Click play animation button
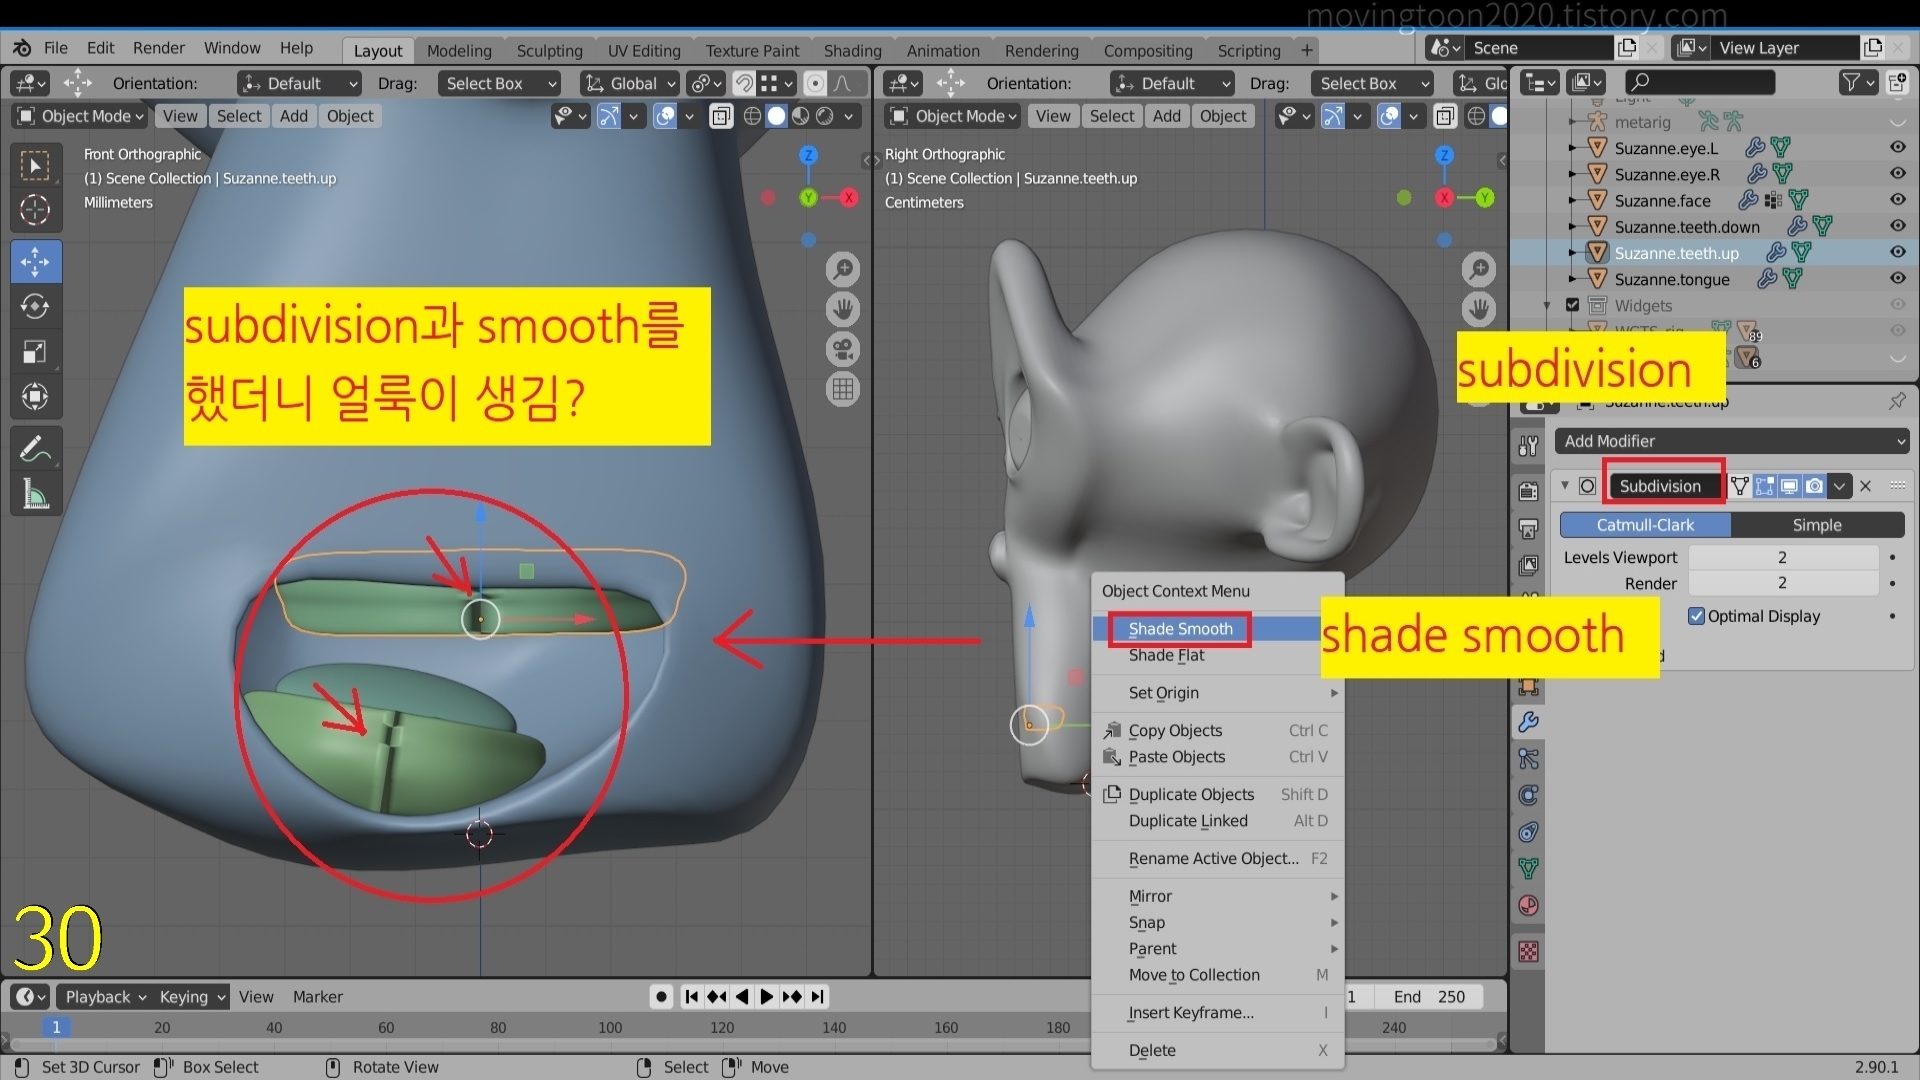 pos(766,996)
